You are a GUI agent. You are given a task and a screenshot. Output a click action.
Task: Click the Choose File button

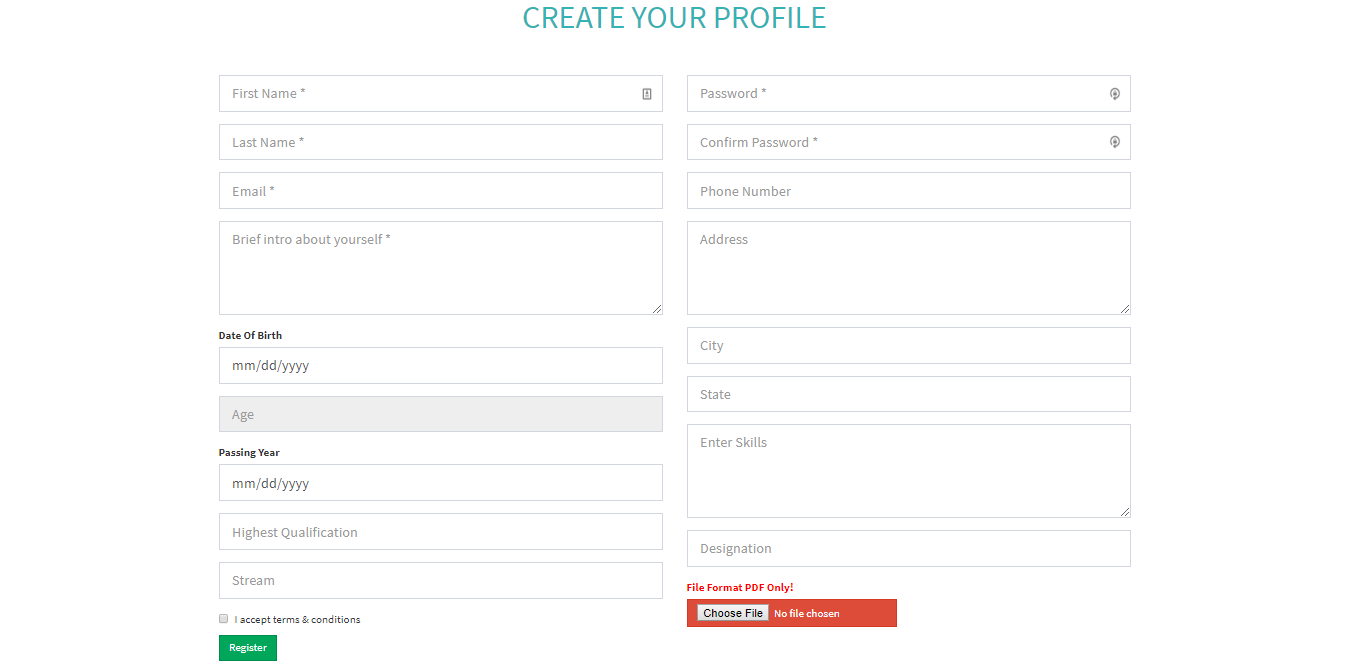click(x=733, y=613)
